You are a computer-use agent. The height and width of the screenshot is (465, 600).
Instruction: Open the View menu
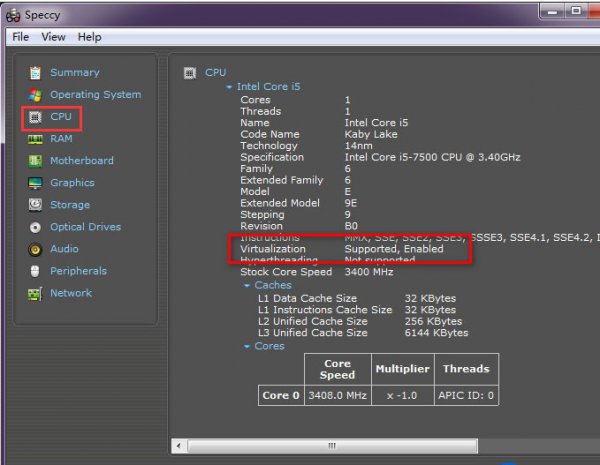[x=53, y=37]
